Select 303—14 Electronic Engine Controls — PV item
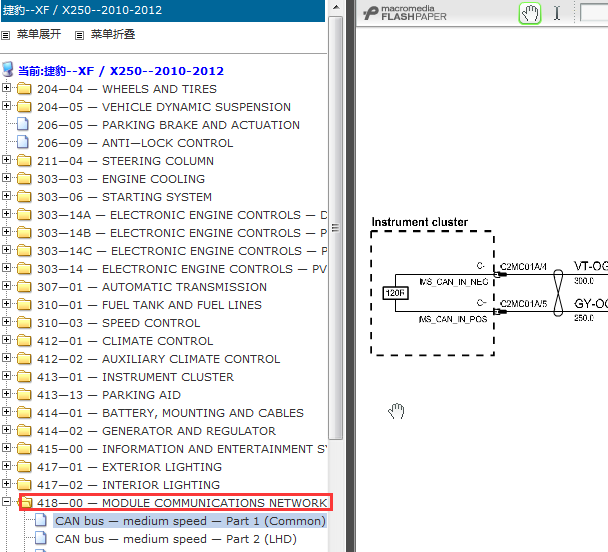 click(x=182, y=269)
